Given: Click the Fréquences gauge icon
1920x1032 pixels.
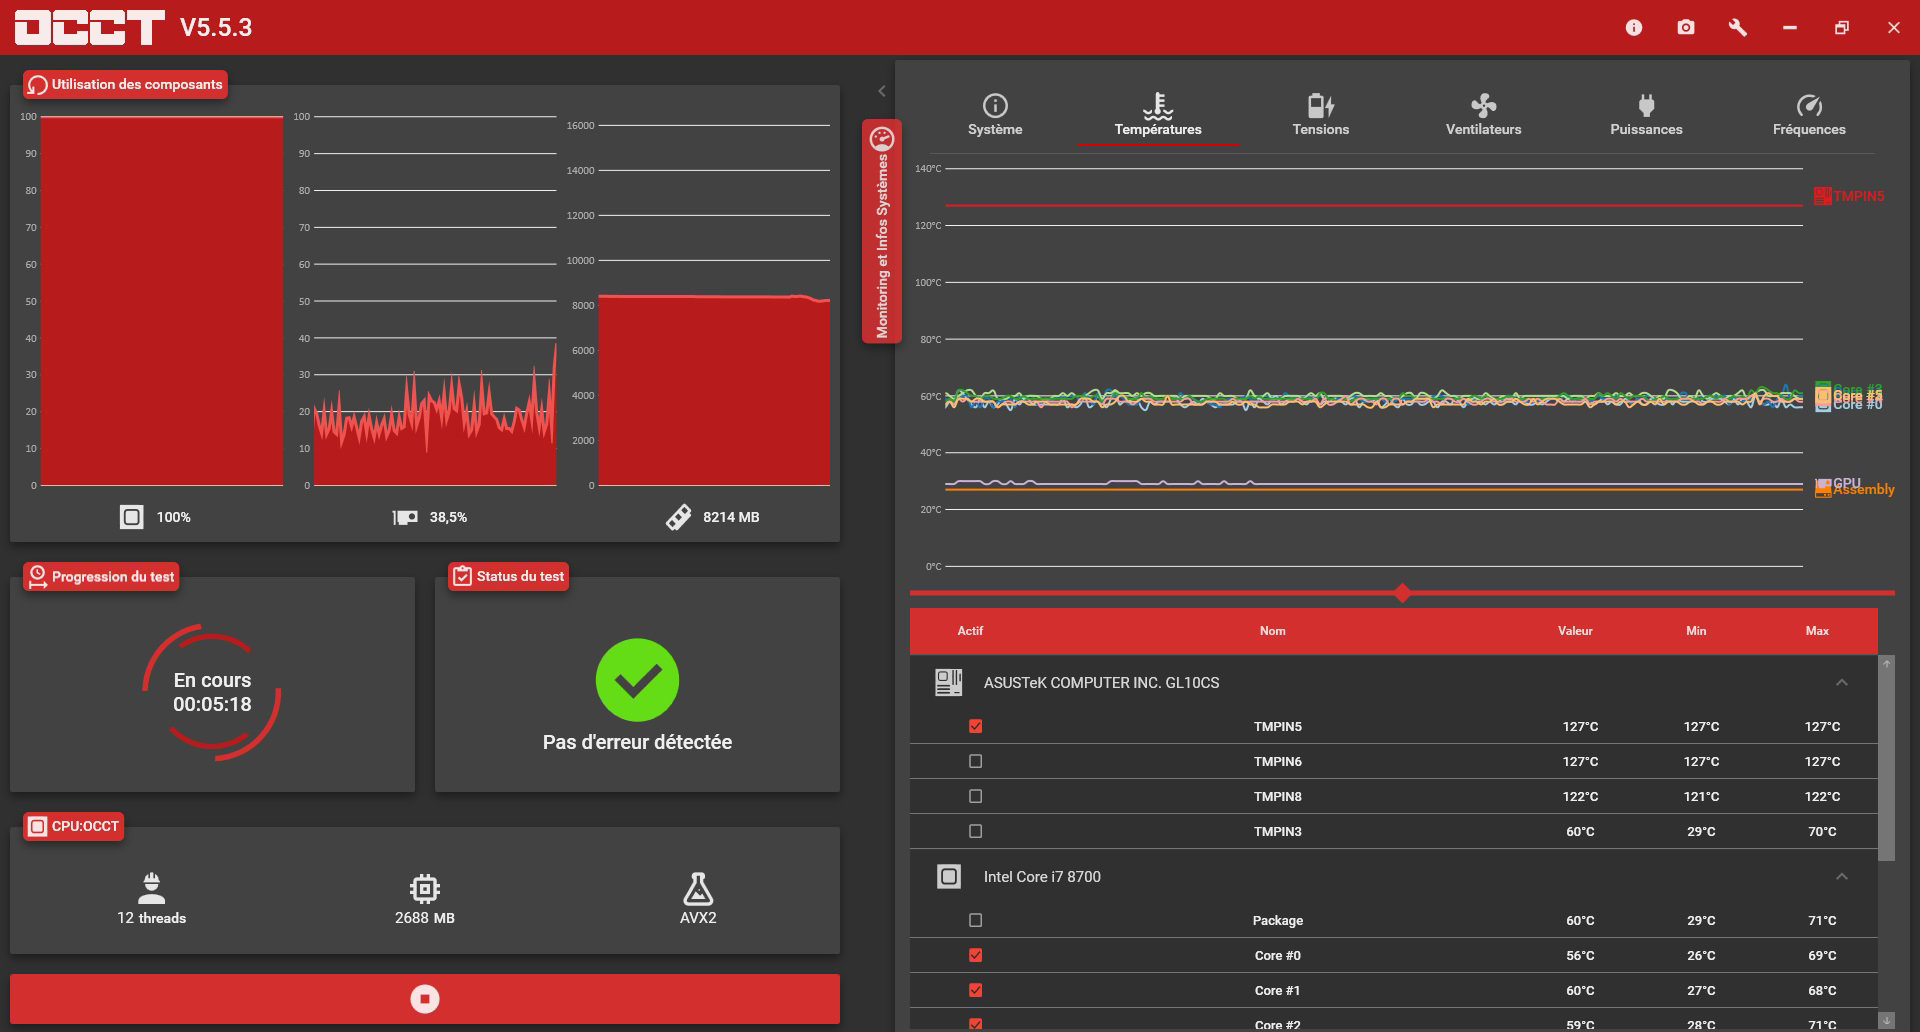Looking at the screenshot, I should 1809,105.
